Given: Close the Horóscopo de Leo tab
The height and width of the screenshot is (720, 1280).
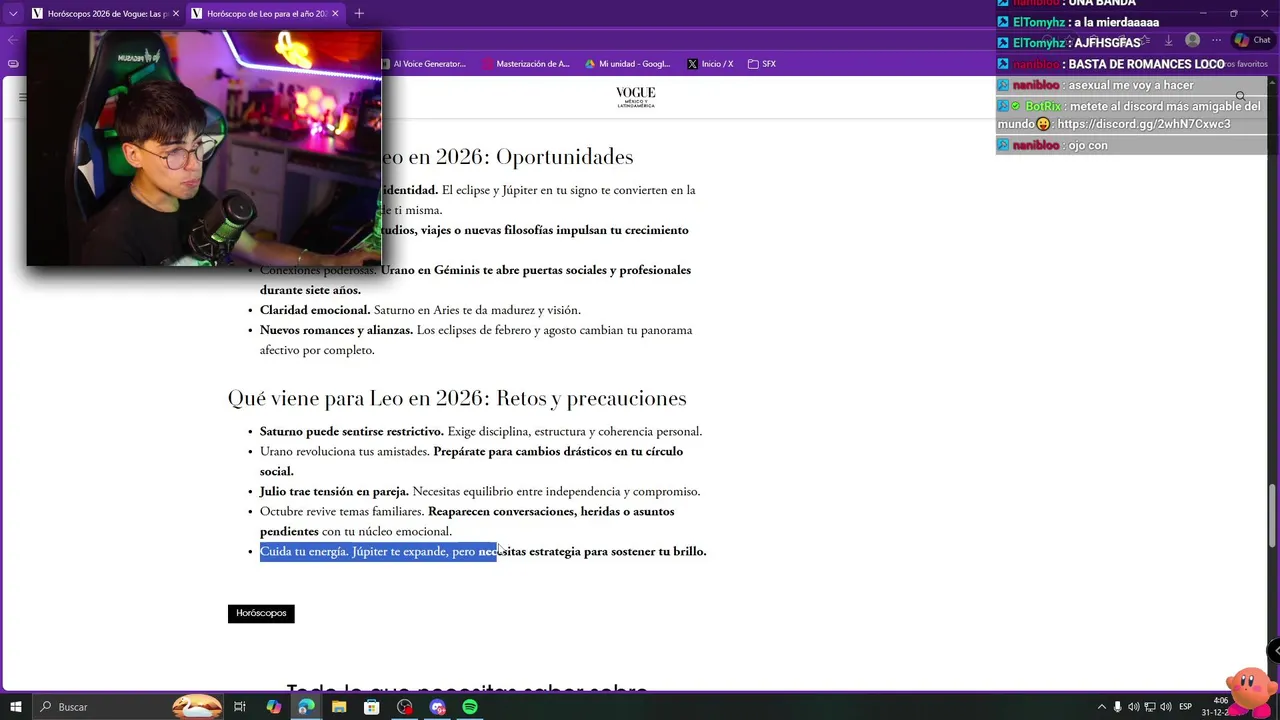Looking at the screenshot, I should [335, 14].
